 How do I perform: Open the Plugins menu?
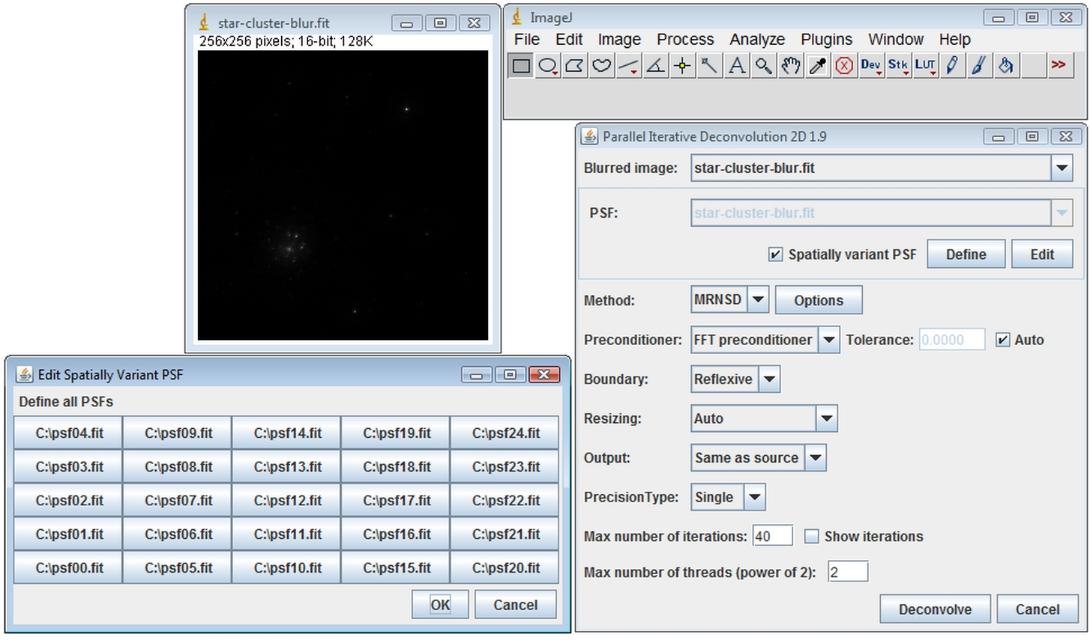pos(827,40)
